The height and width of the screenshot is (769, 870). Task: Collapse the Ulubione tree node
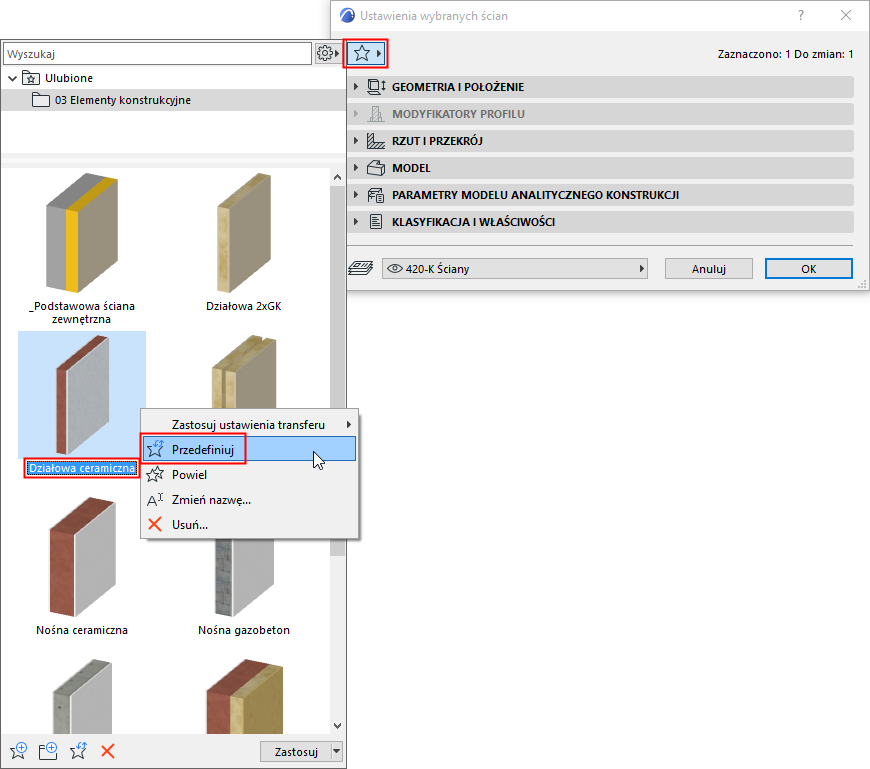pos(12,77)
